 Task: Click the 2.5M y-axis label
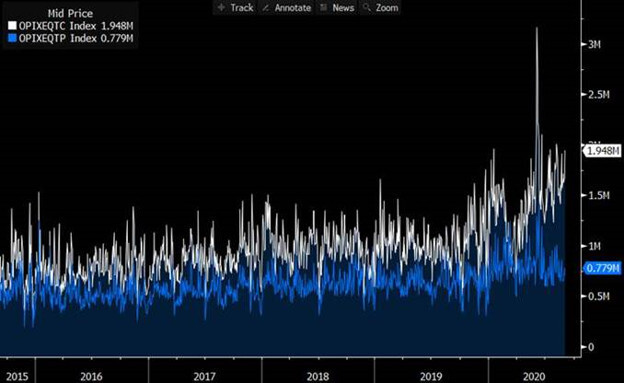click(598, 95)
